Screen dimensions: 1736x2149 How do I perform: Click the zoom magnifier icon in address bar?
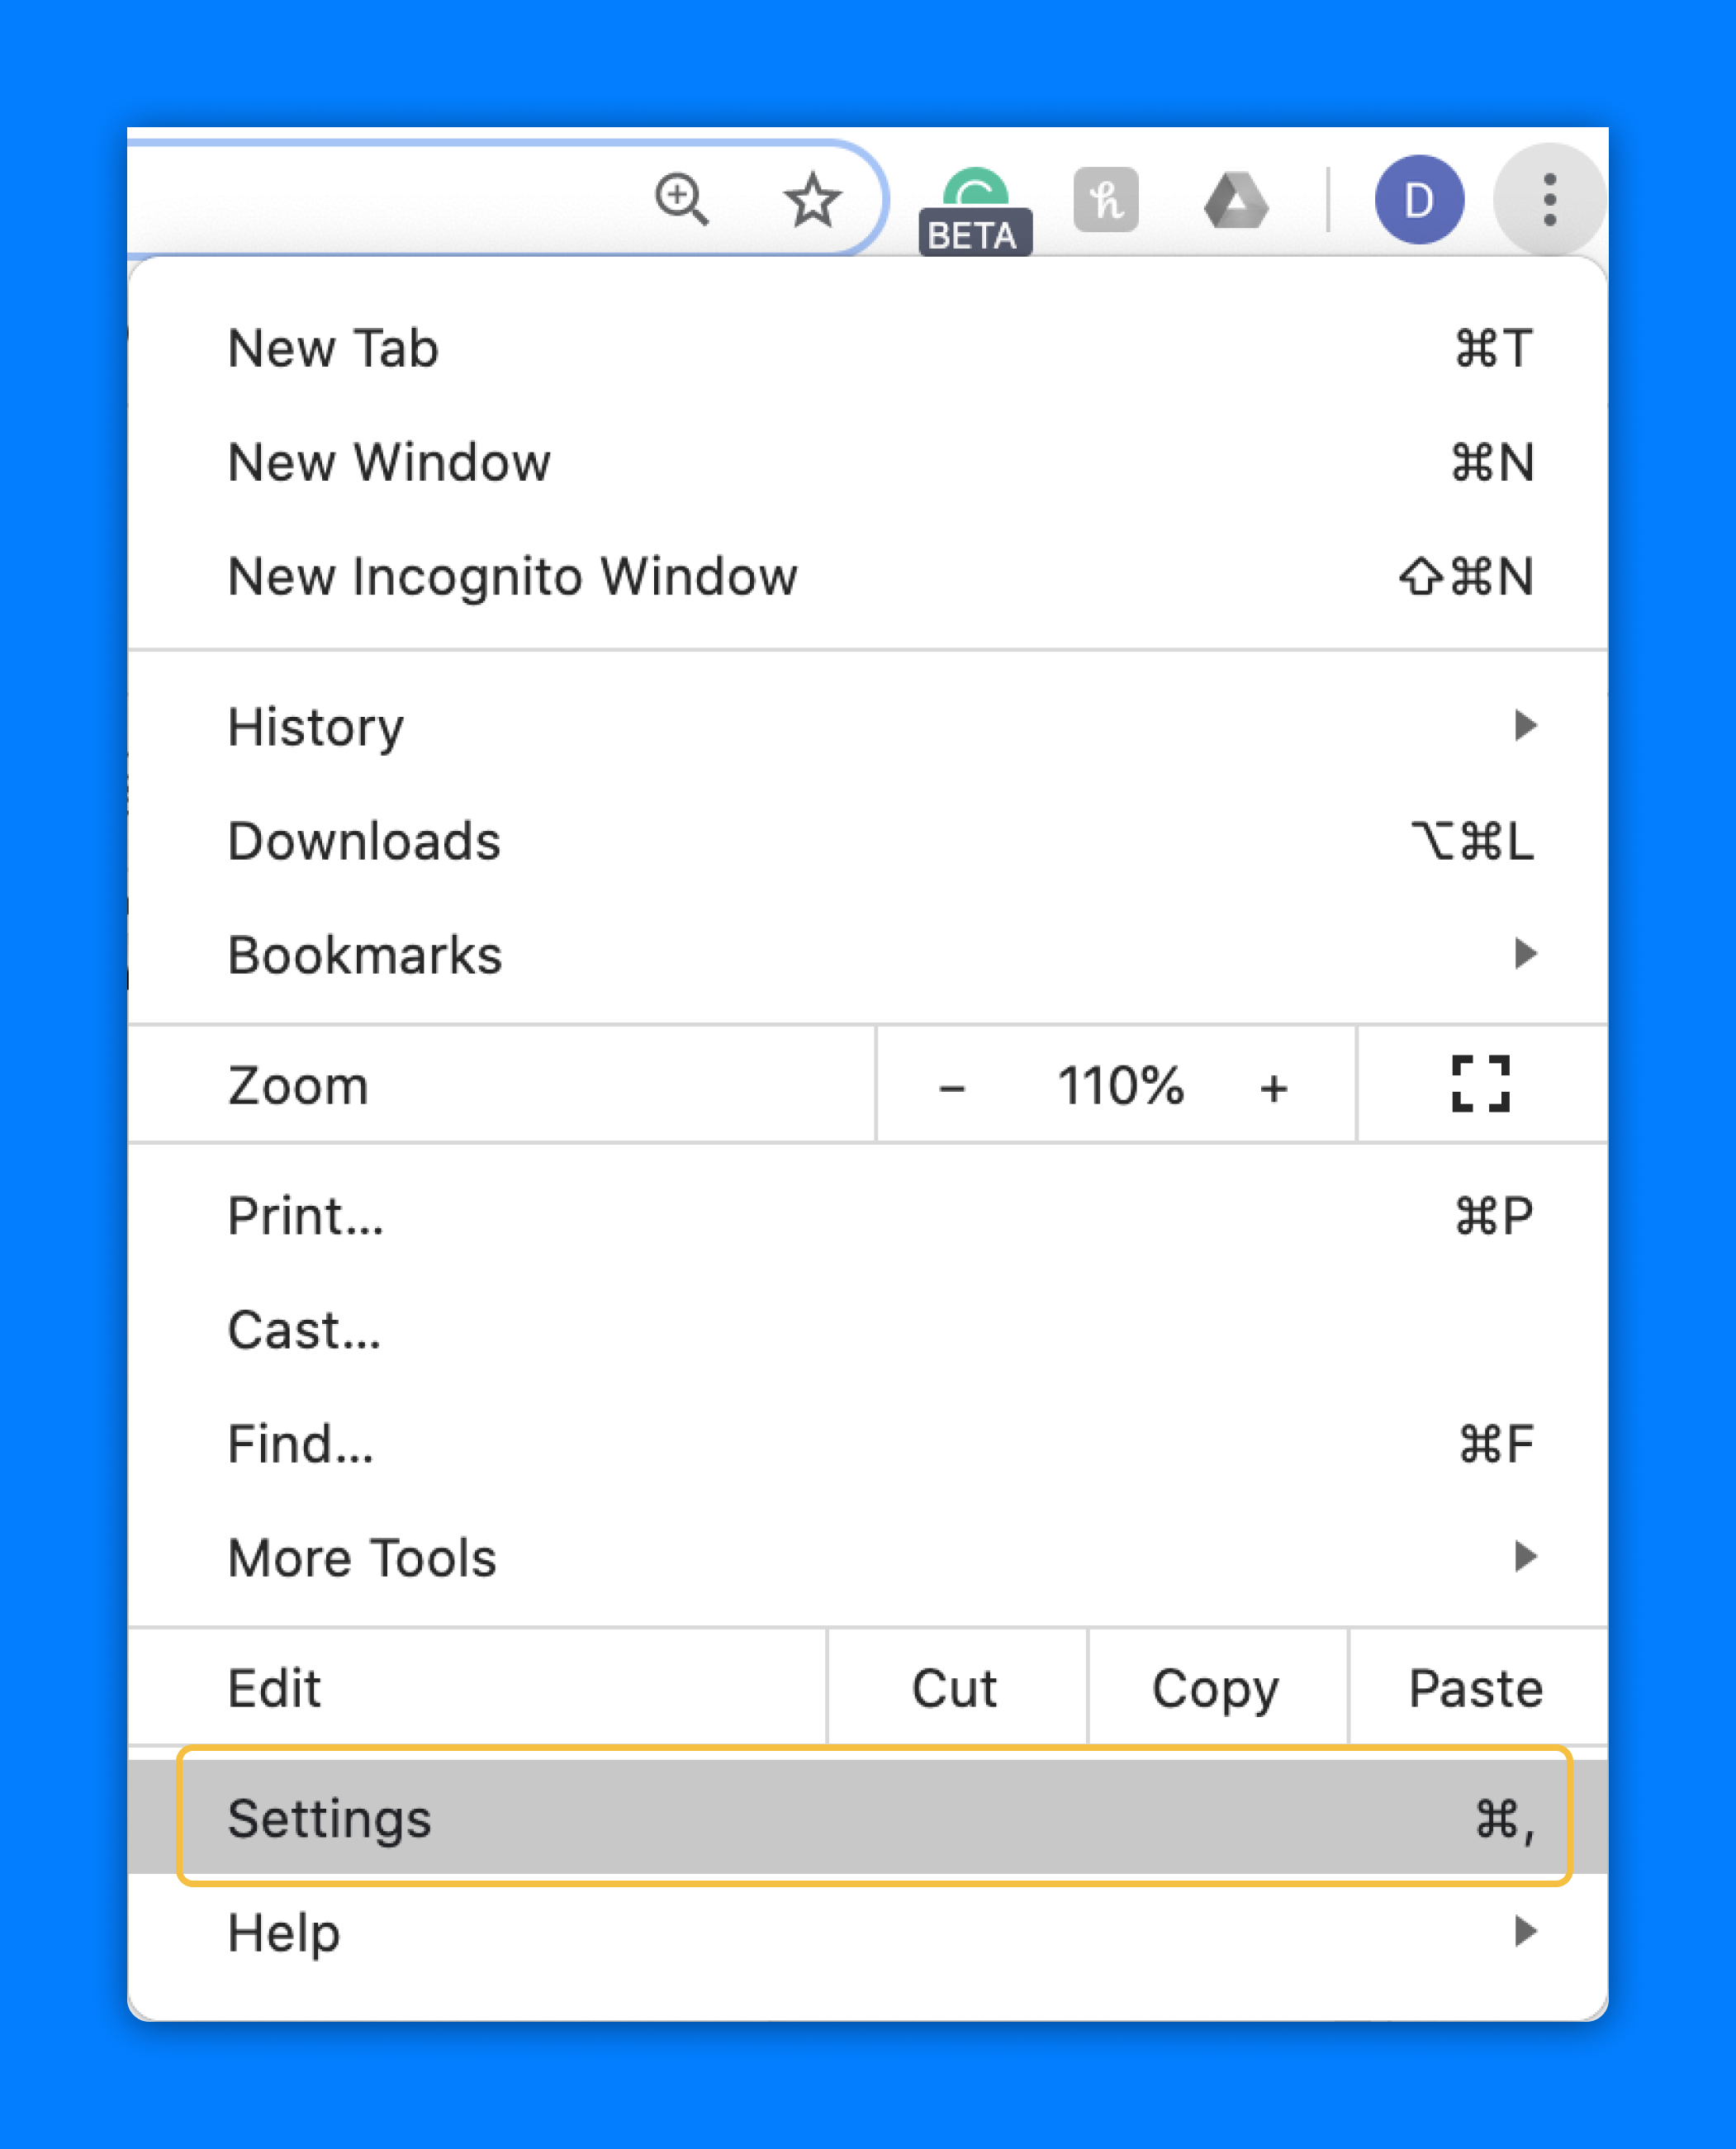point(682,199)
